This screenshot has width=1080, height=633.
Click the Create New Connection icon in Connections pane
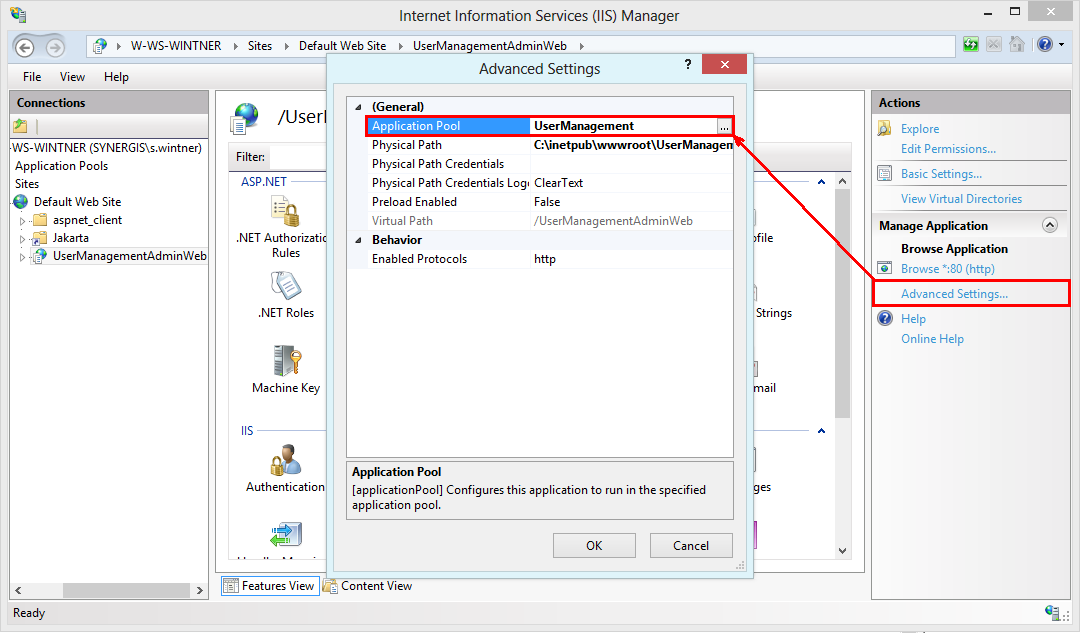(x=21, y=125)
